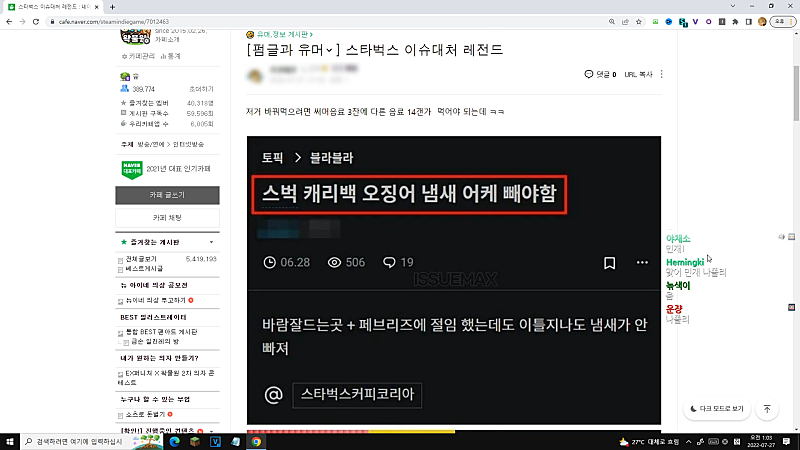This screenshot has height=450, width=800.
Task: Reload the current page
Action: (x=36, y=22)
